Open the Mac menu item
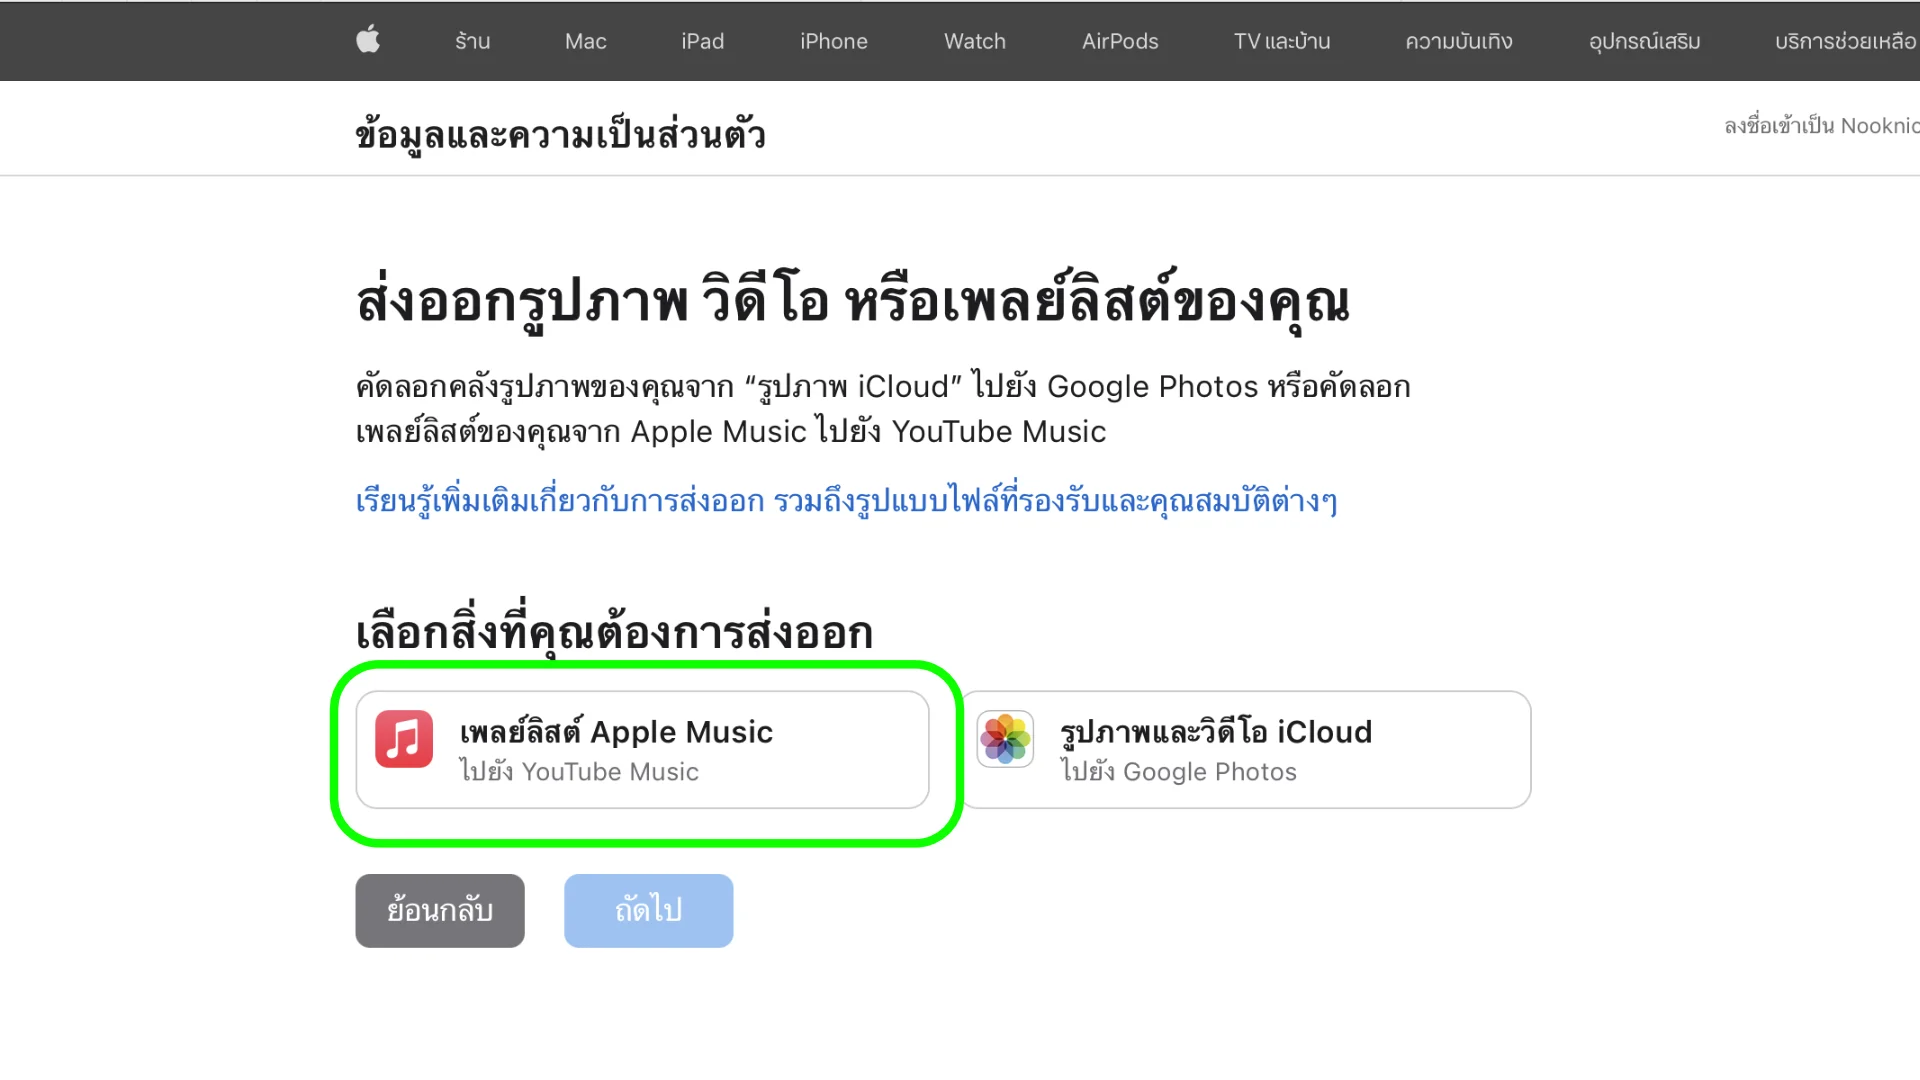This screenshot has height=1080, width=1920. [585, 41]
